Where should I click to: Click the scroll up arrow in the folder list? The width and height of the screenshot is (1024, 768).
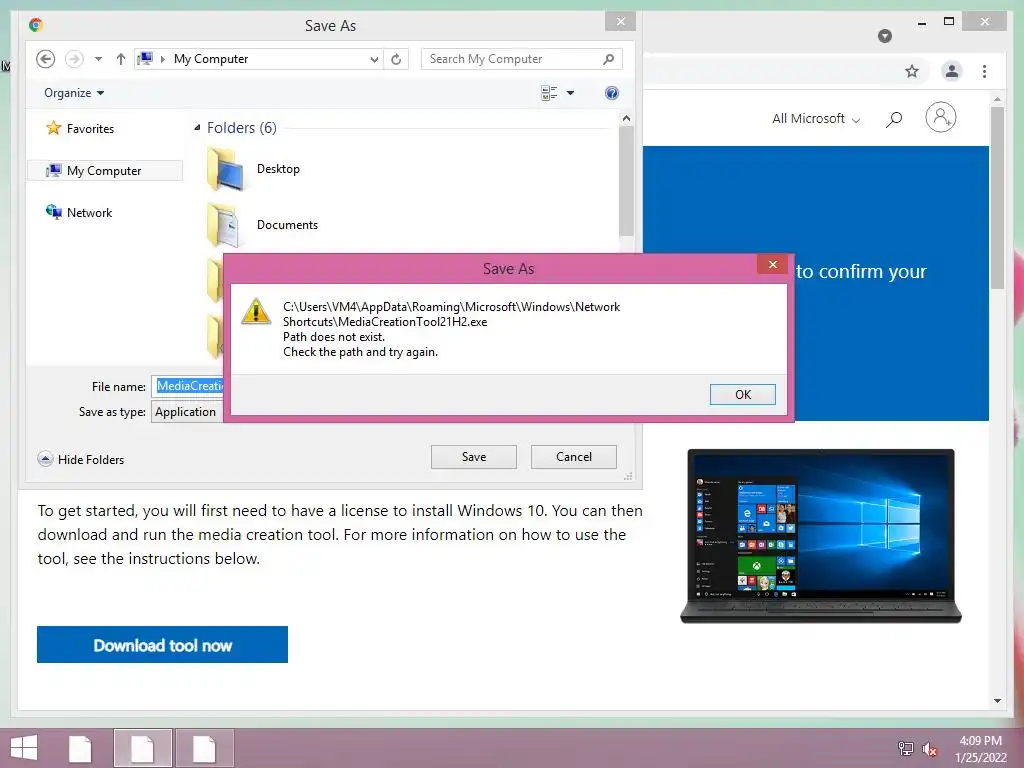tap(626, 118)
